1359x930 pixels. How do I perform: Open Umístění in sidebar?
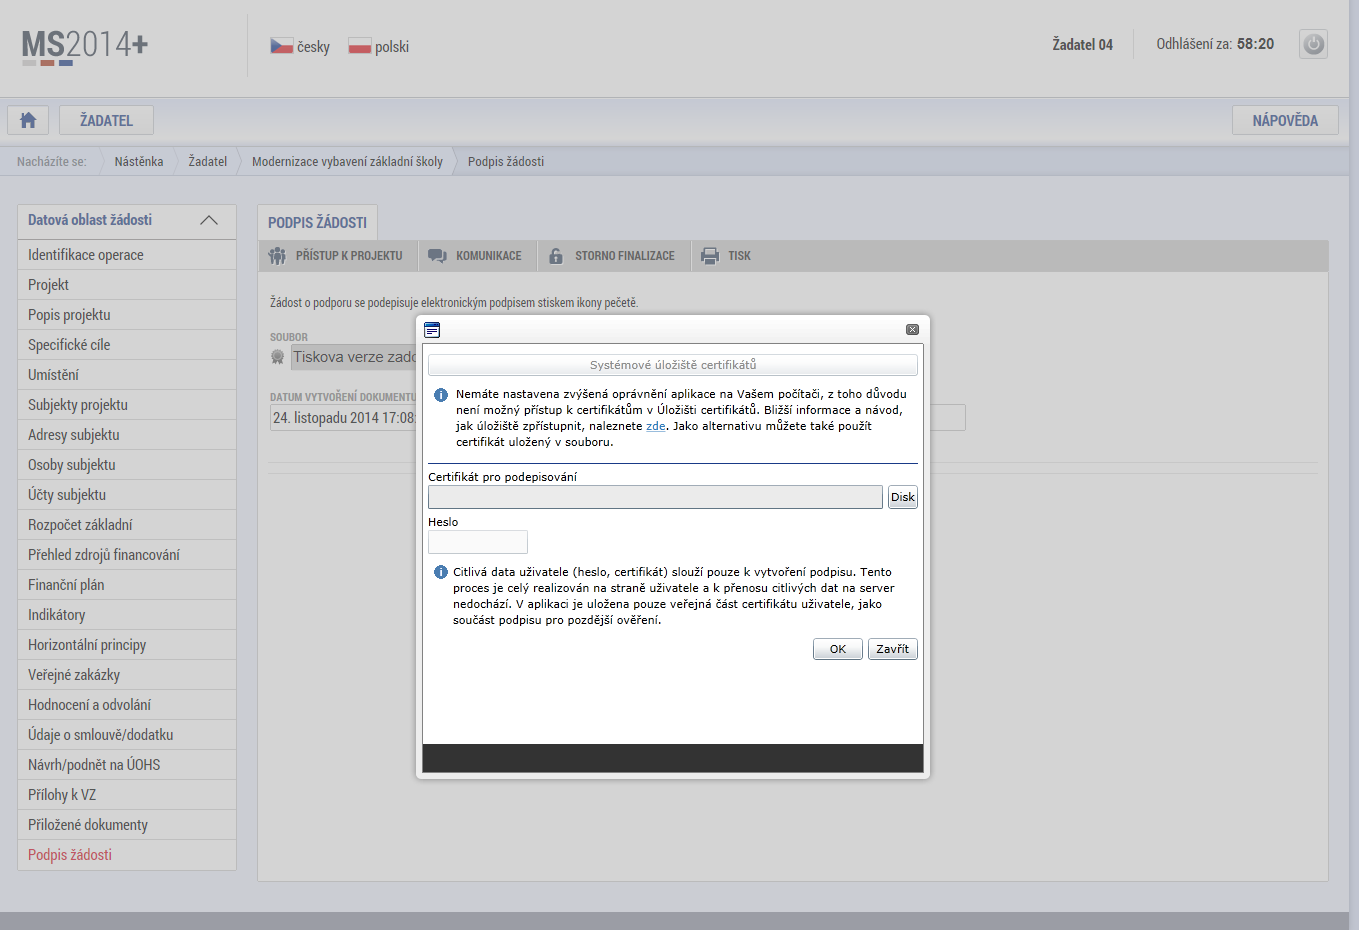tap(127, 375)
